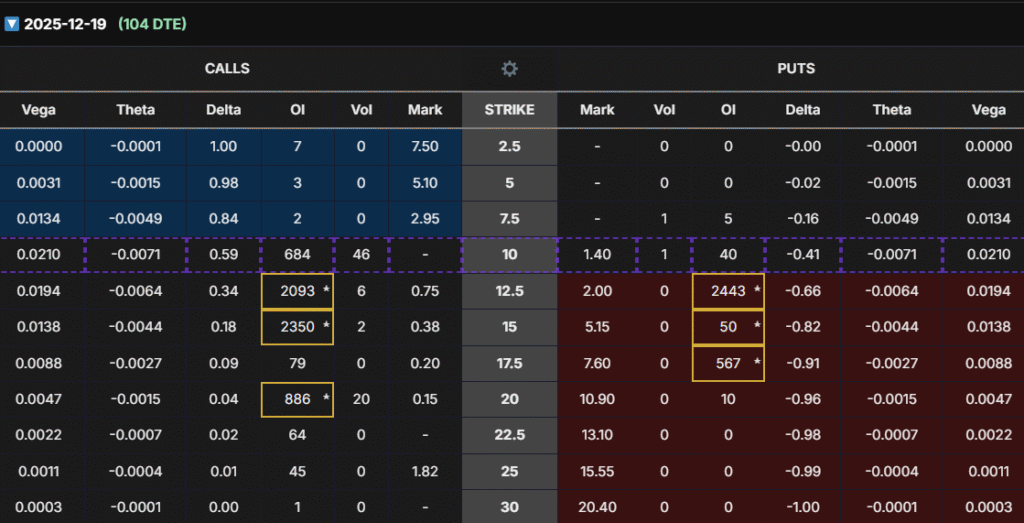Select highlighted call OI 2093 cell
The height and width of the screenshot is (523, 1024).
point(297,291)
